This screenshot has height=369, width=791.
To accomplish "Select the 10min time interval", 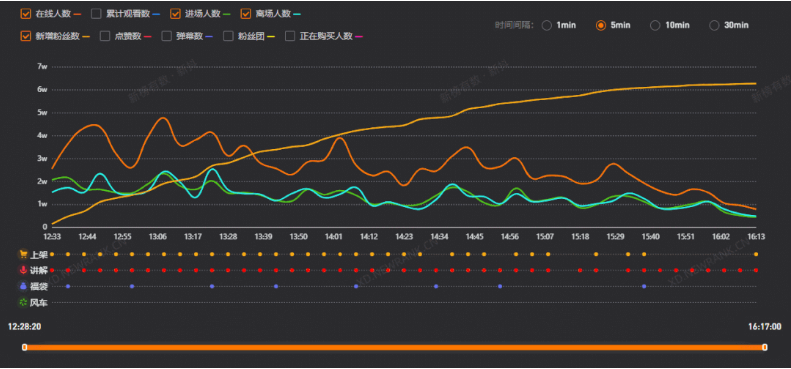I will pos(655,25).
